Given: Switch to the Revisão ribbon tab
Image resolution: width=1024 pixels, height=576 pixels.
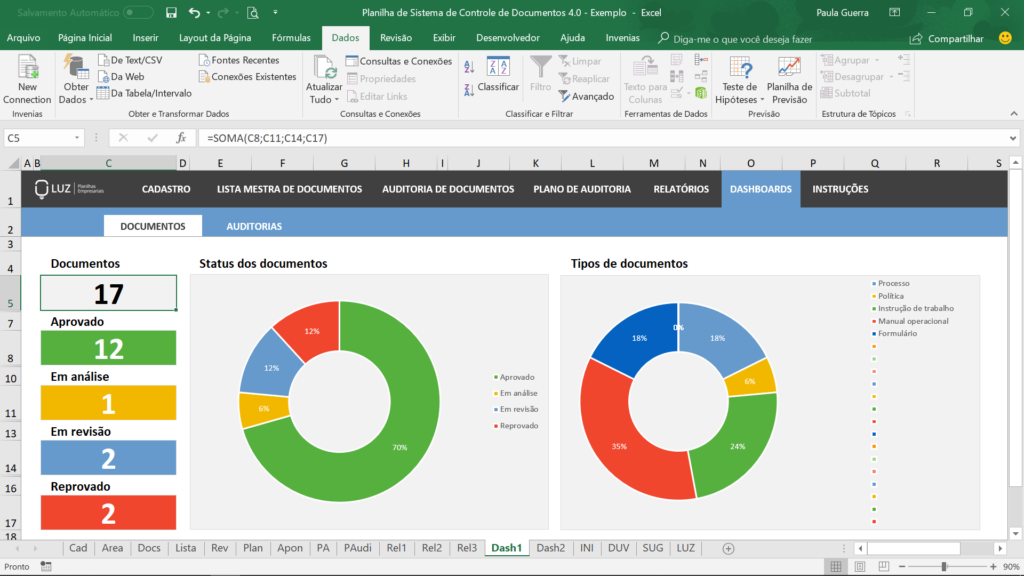Looking at the screenshot, I should (398, 37).
